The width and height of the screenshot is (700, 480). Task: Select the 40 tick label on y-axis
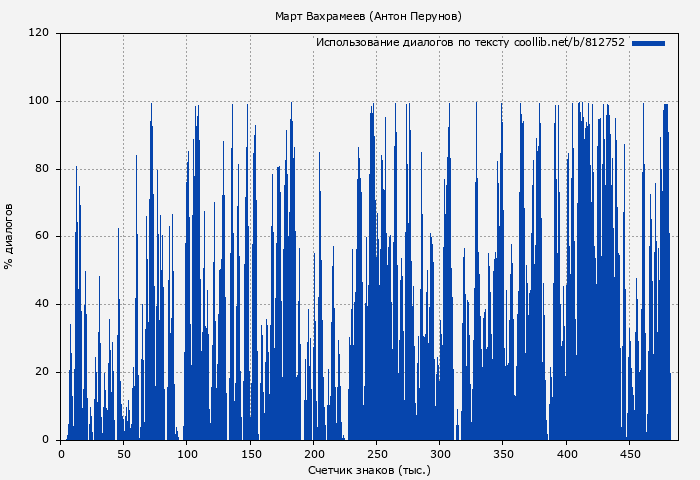pyautogui.click(x=43, y=305)
